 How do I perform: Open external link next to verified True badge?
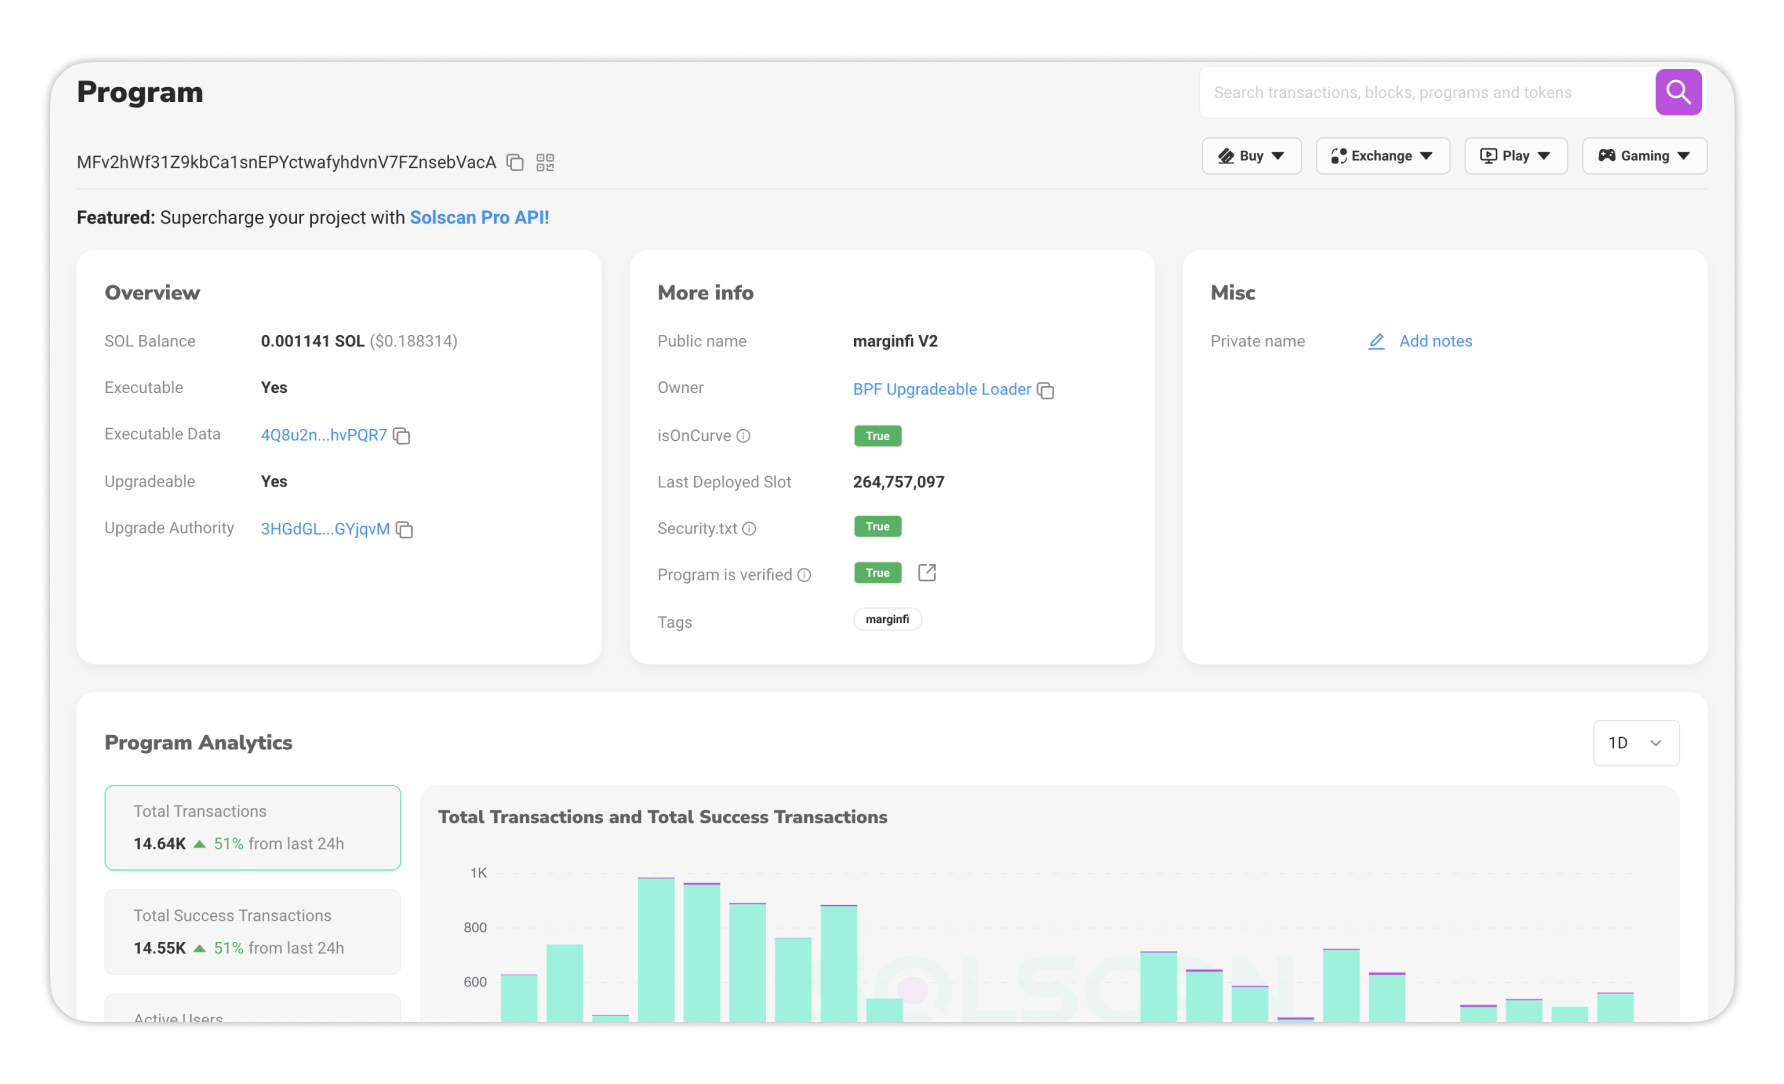coord(927,573)
